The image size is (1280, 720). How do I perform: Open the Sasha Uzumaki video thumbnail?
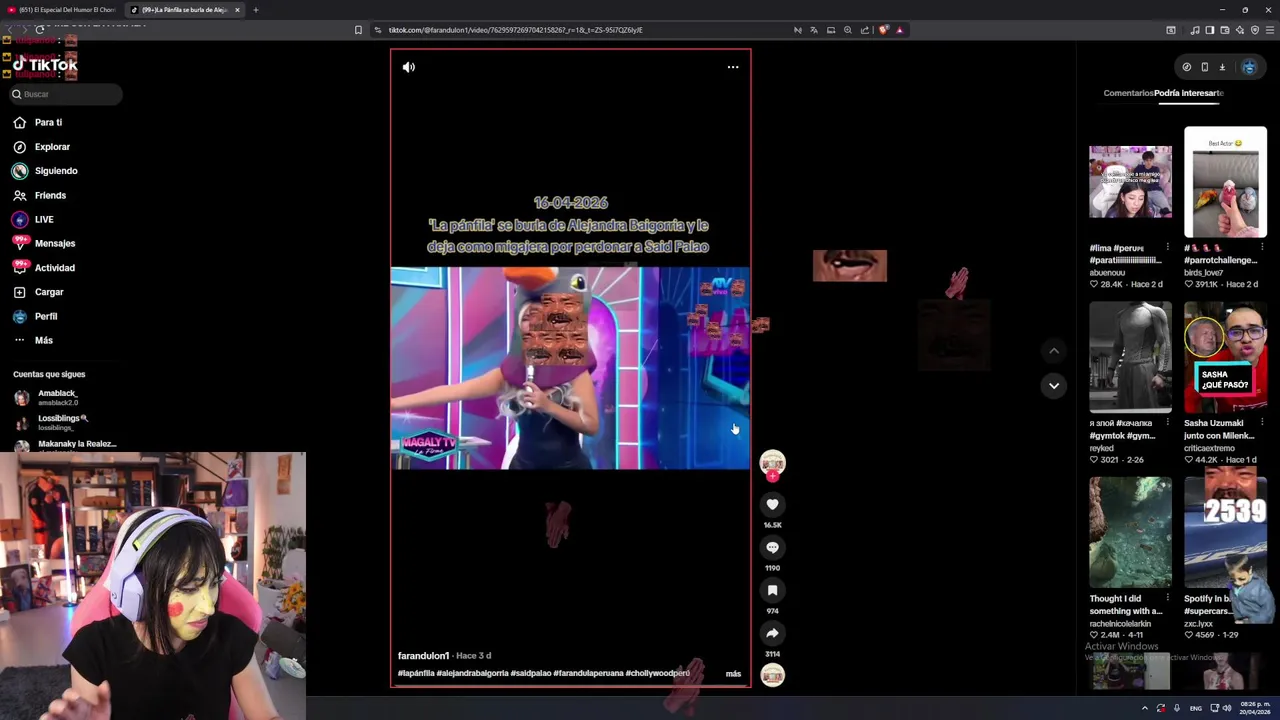click(1225, 357)
